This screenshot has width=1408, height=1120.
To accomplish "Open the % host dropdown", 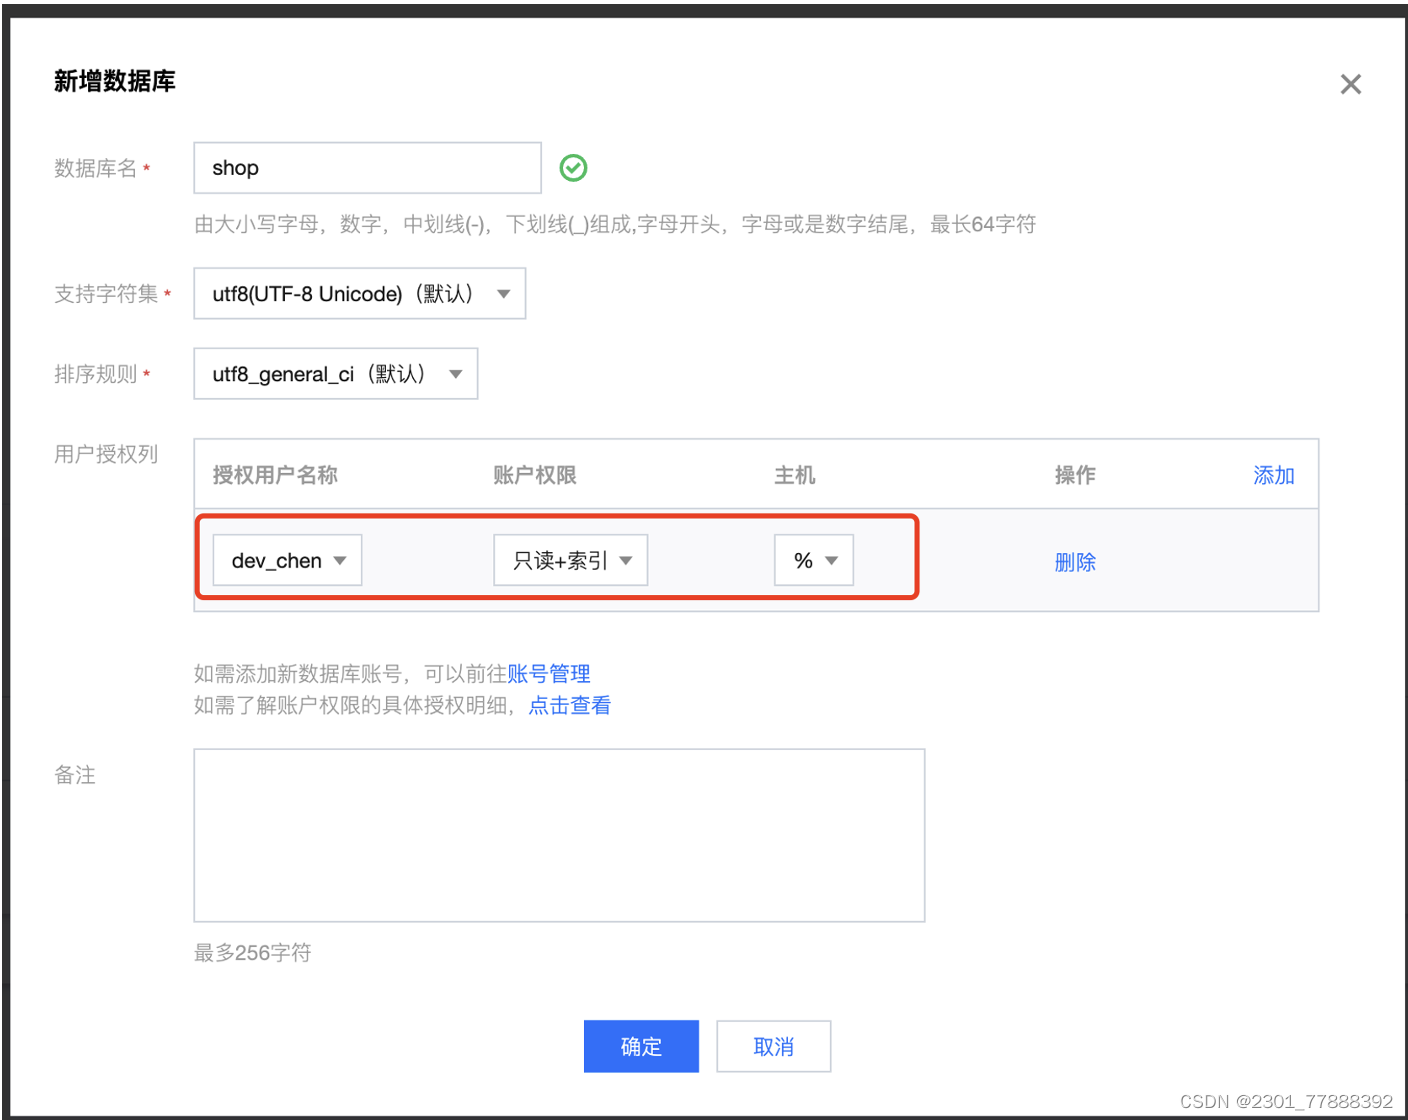I will pyautogui.click(x=813, y=560).
